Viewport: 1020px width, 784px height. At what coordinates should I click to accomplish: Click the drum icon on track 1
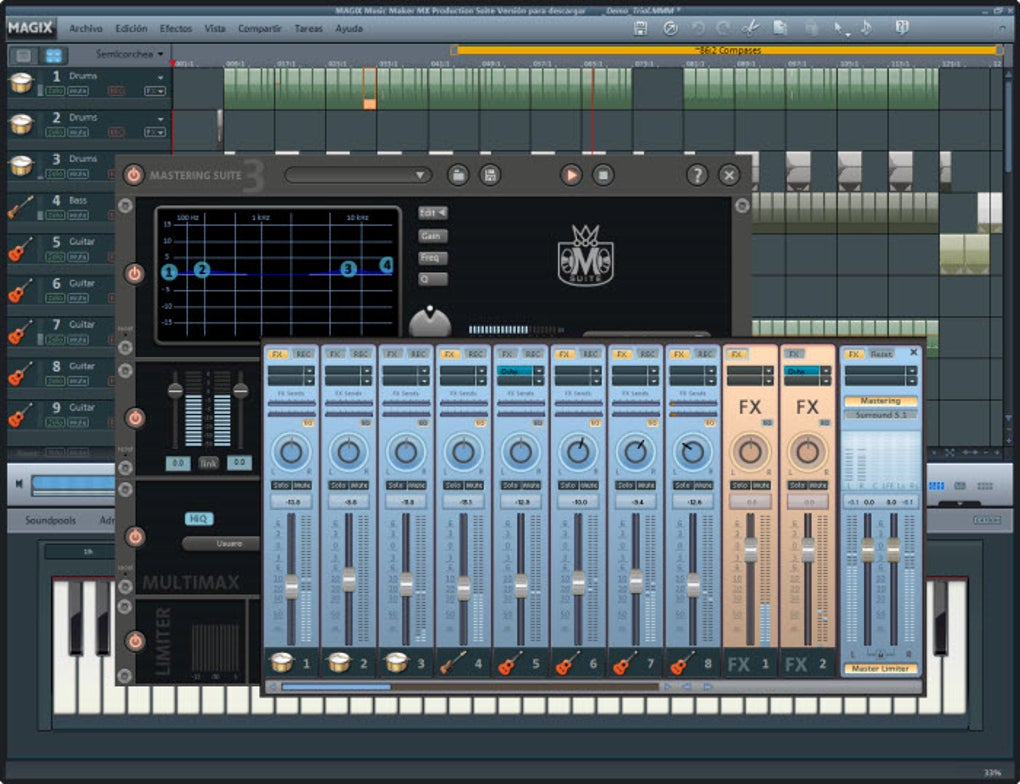point(21,83)
